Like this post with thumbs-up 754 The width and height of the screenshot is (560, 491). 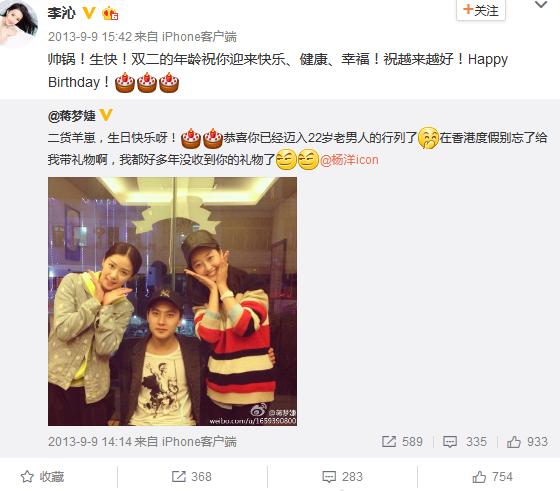tap(492, 477)
